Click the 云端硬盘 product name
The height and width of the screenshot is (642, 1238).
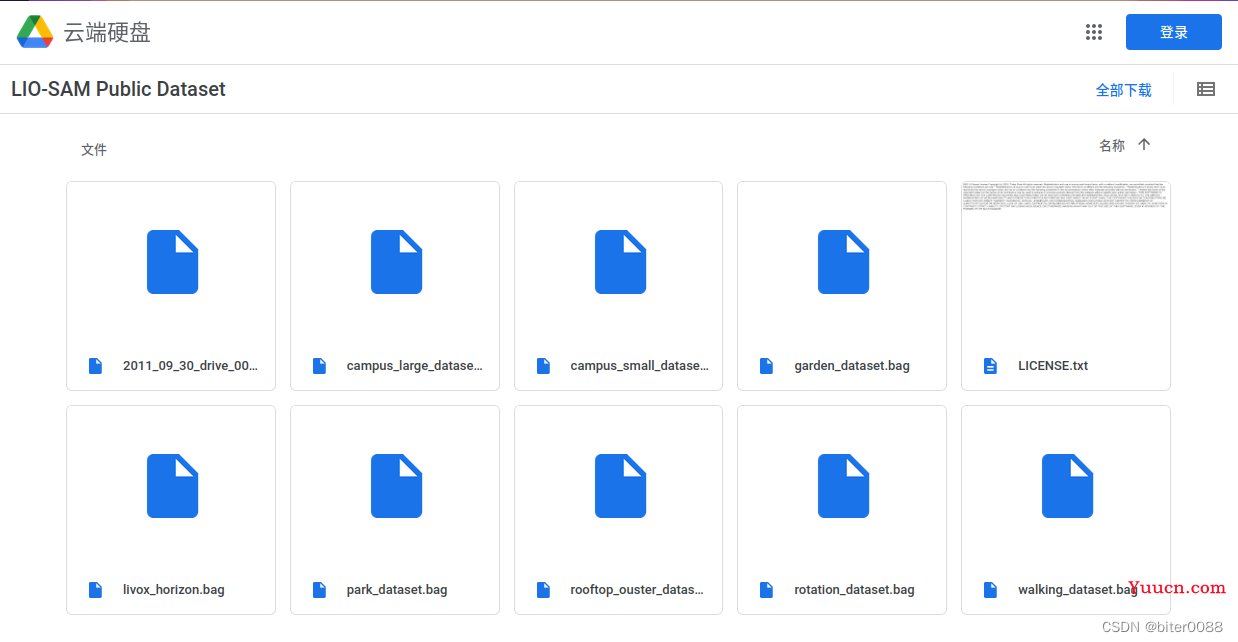(107, 32)
